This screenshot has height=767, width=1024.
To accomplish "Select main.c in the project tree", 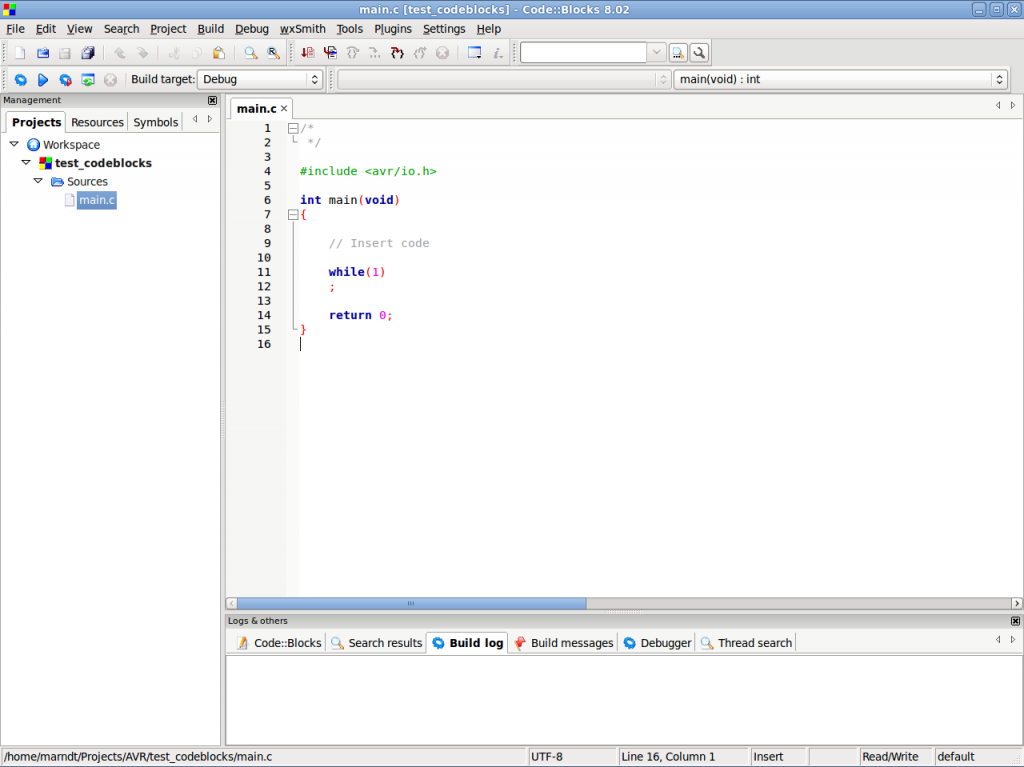I will click(x=97, y=200).
